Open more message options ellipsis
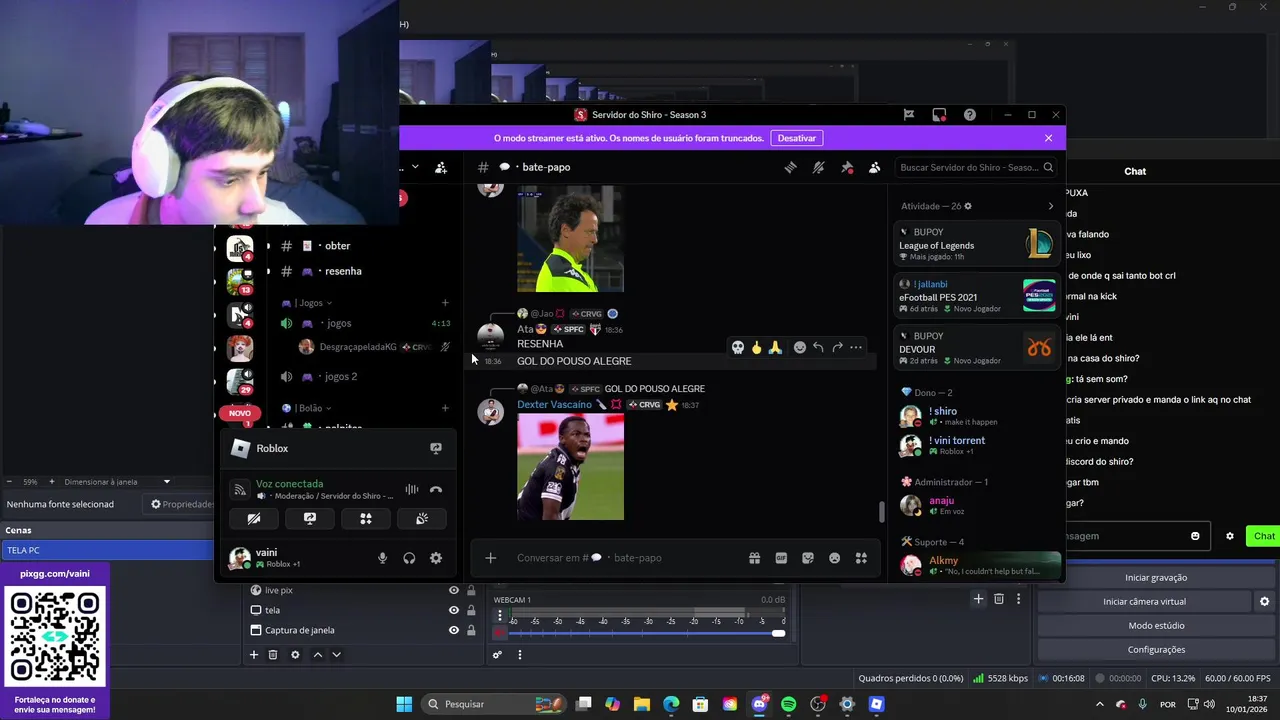The width and height of the screenshot is (1280, 720). (856, 347)
